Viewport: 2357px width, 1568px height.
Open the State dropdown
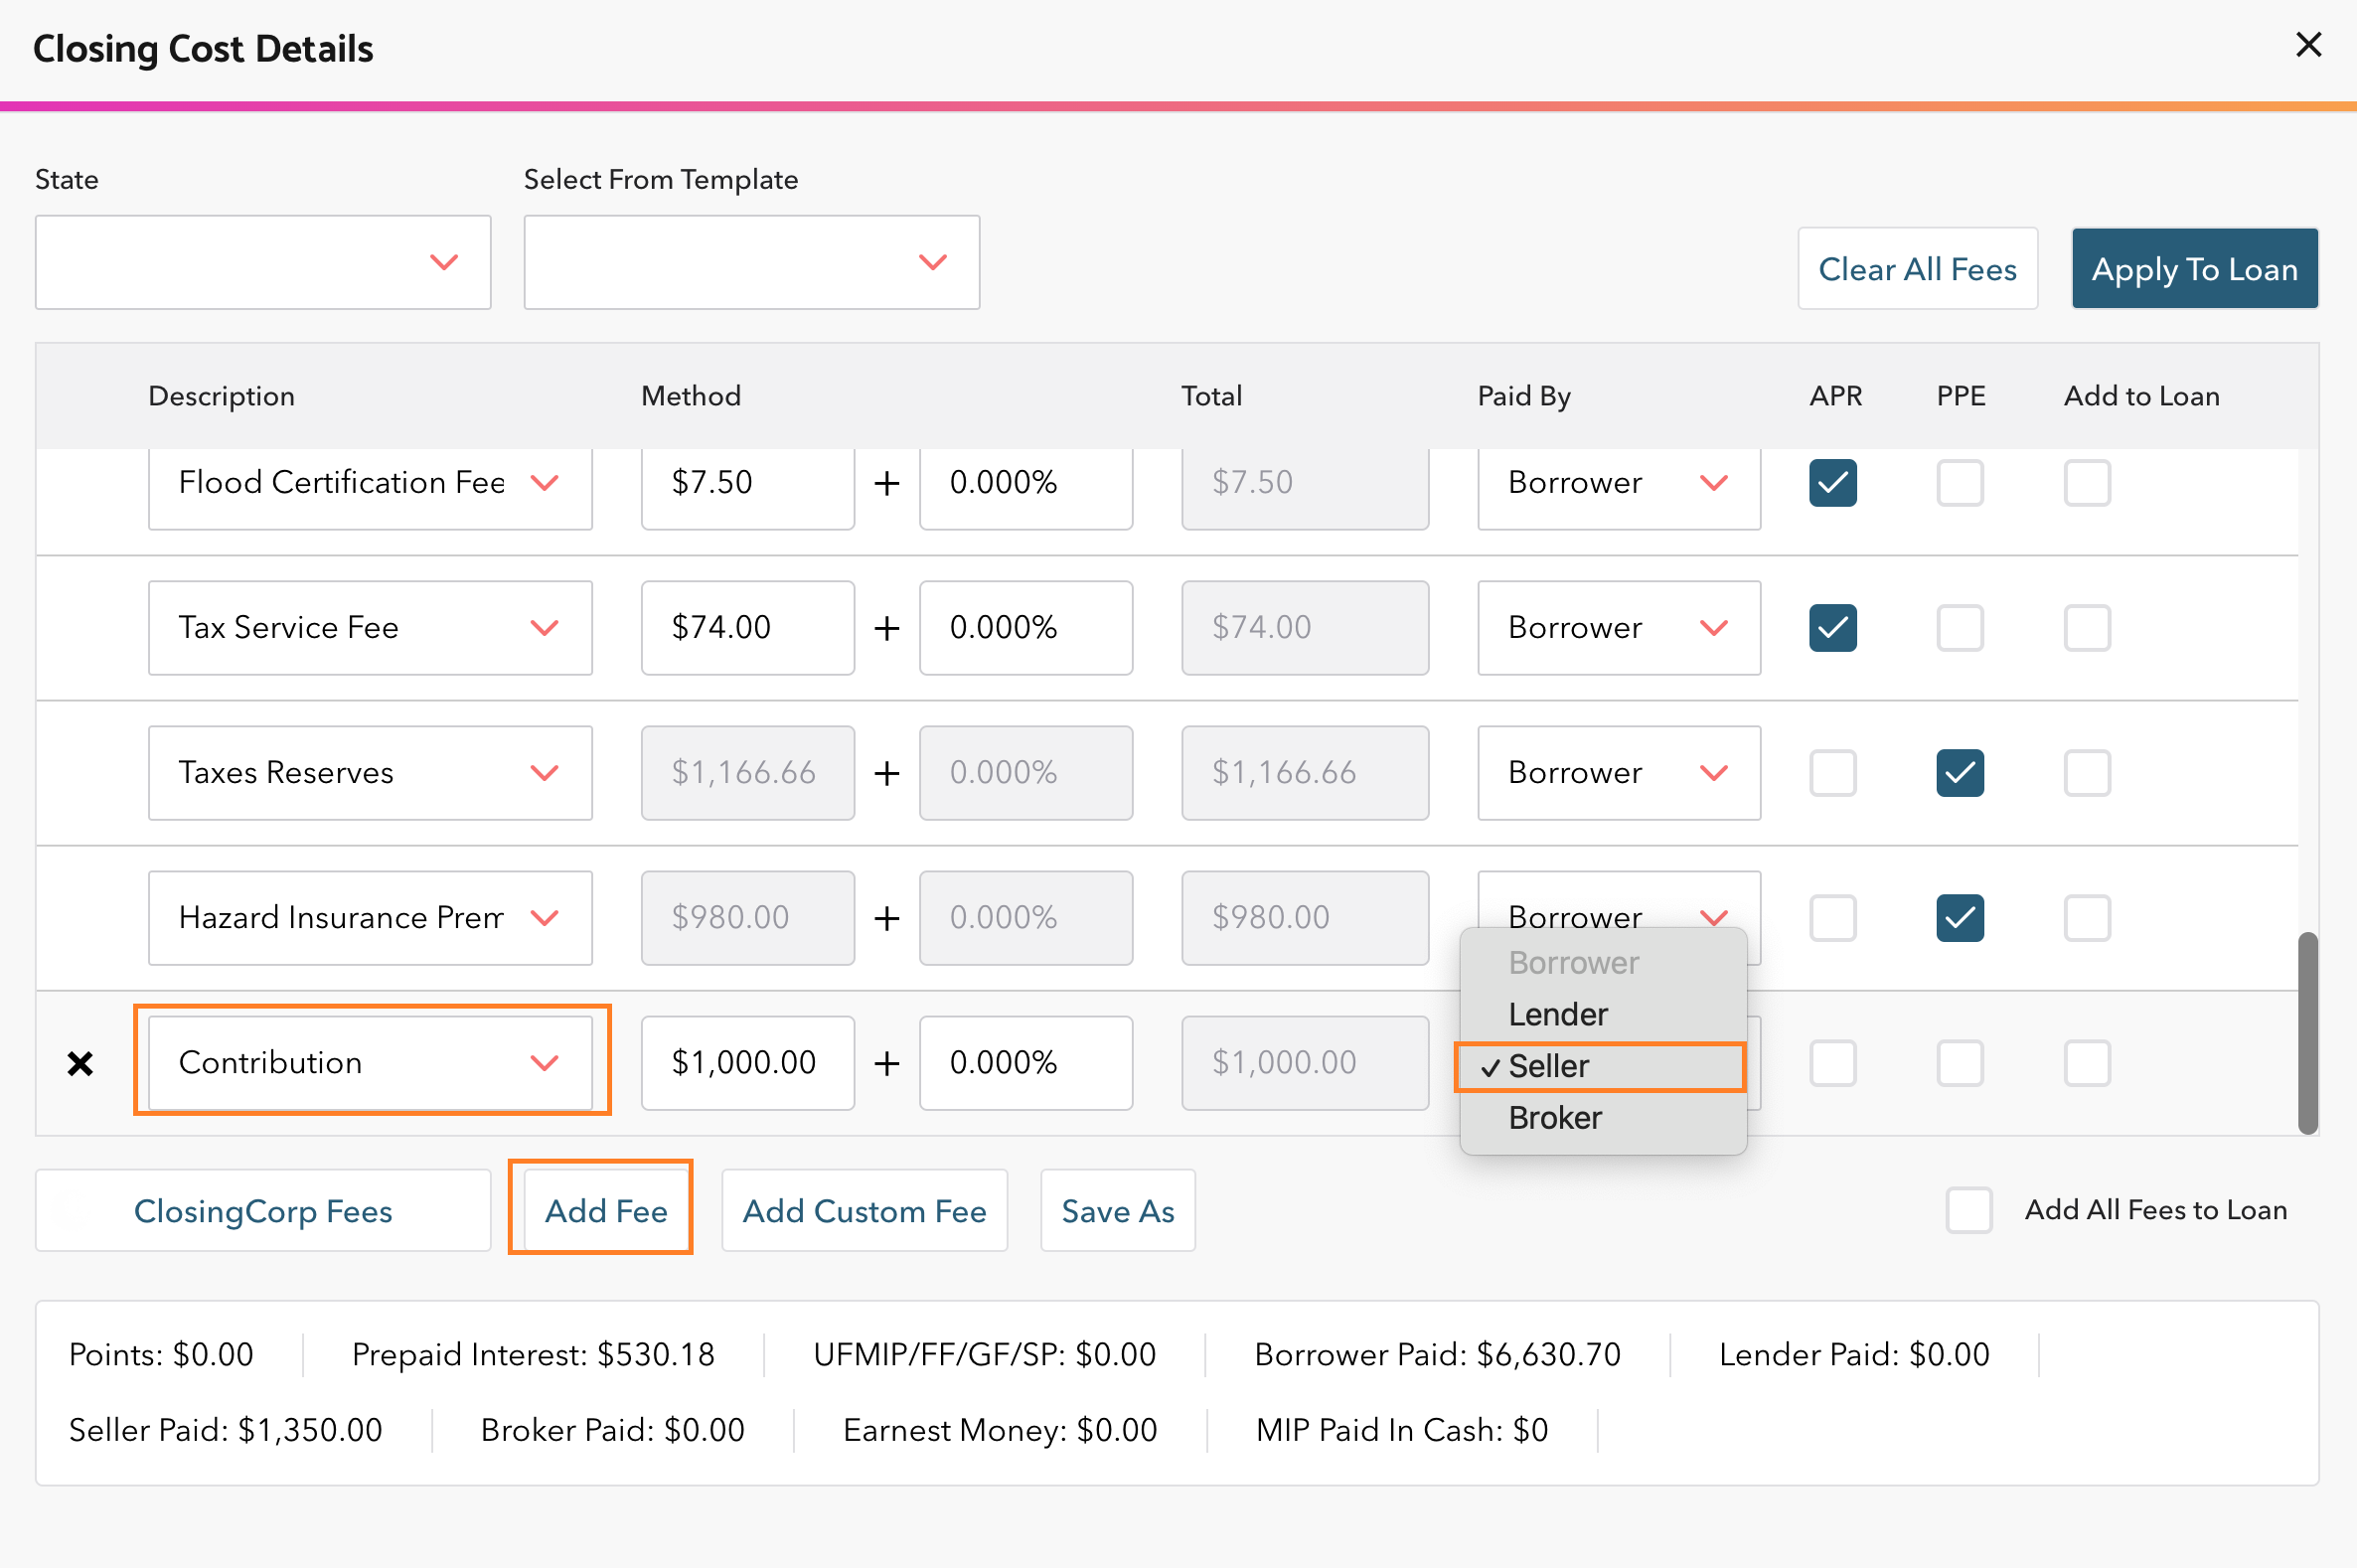tap(263, 262)
